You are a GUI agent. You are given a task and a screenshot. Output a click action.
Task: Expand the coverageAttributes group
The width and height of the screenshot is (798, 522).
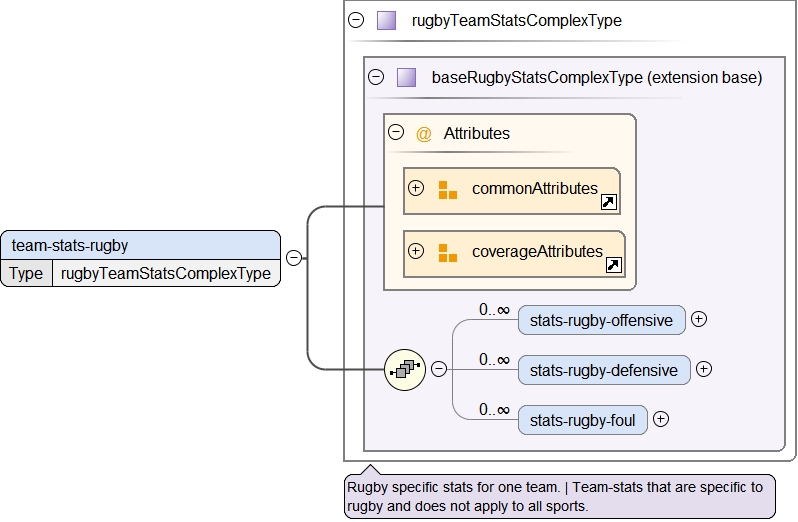point(416,251)
